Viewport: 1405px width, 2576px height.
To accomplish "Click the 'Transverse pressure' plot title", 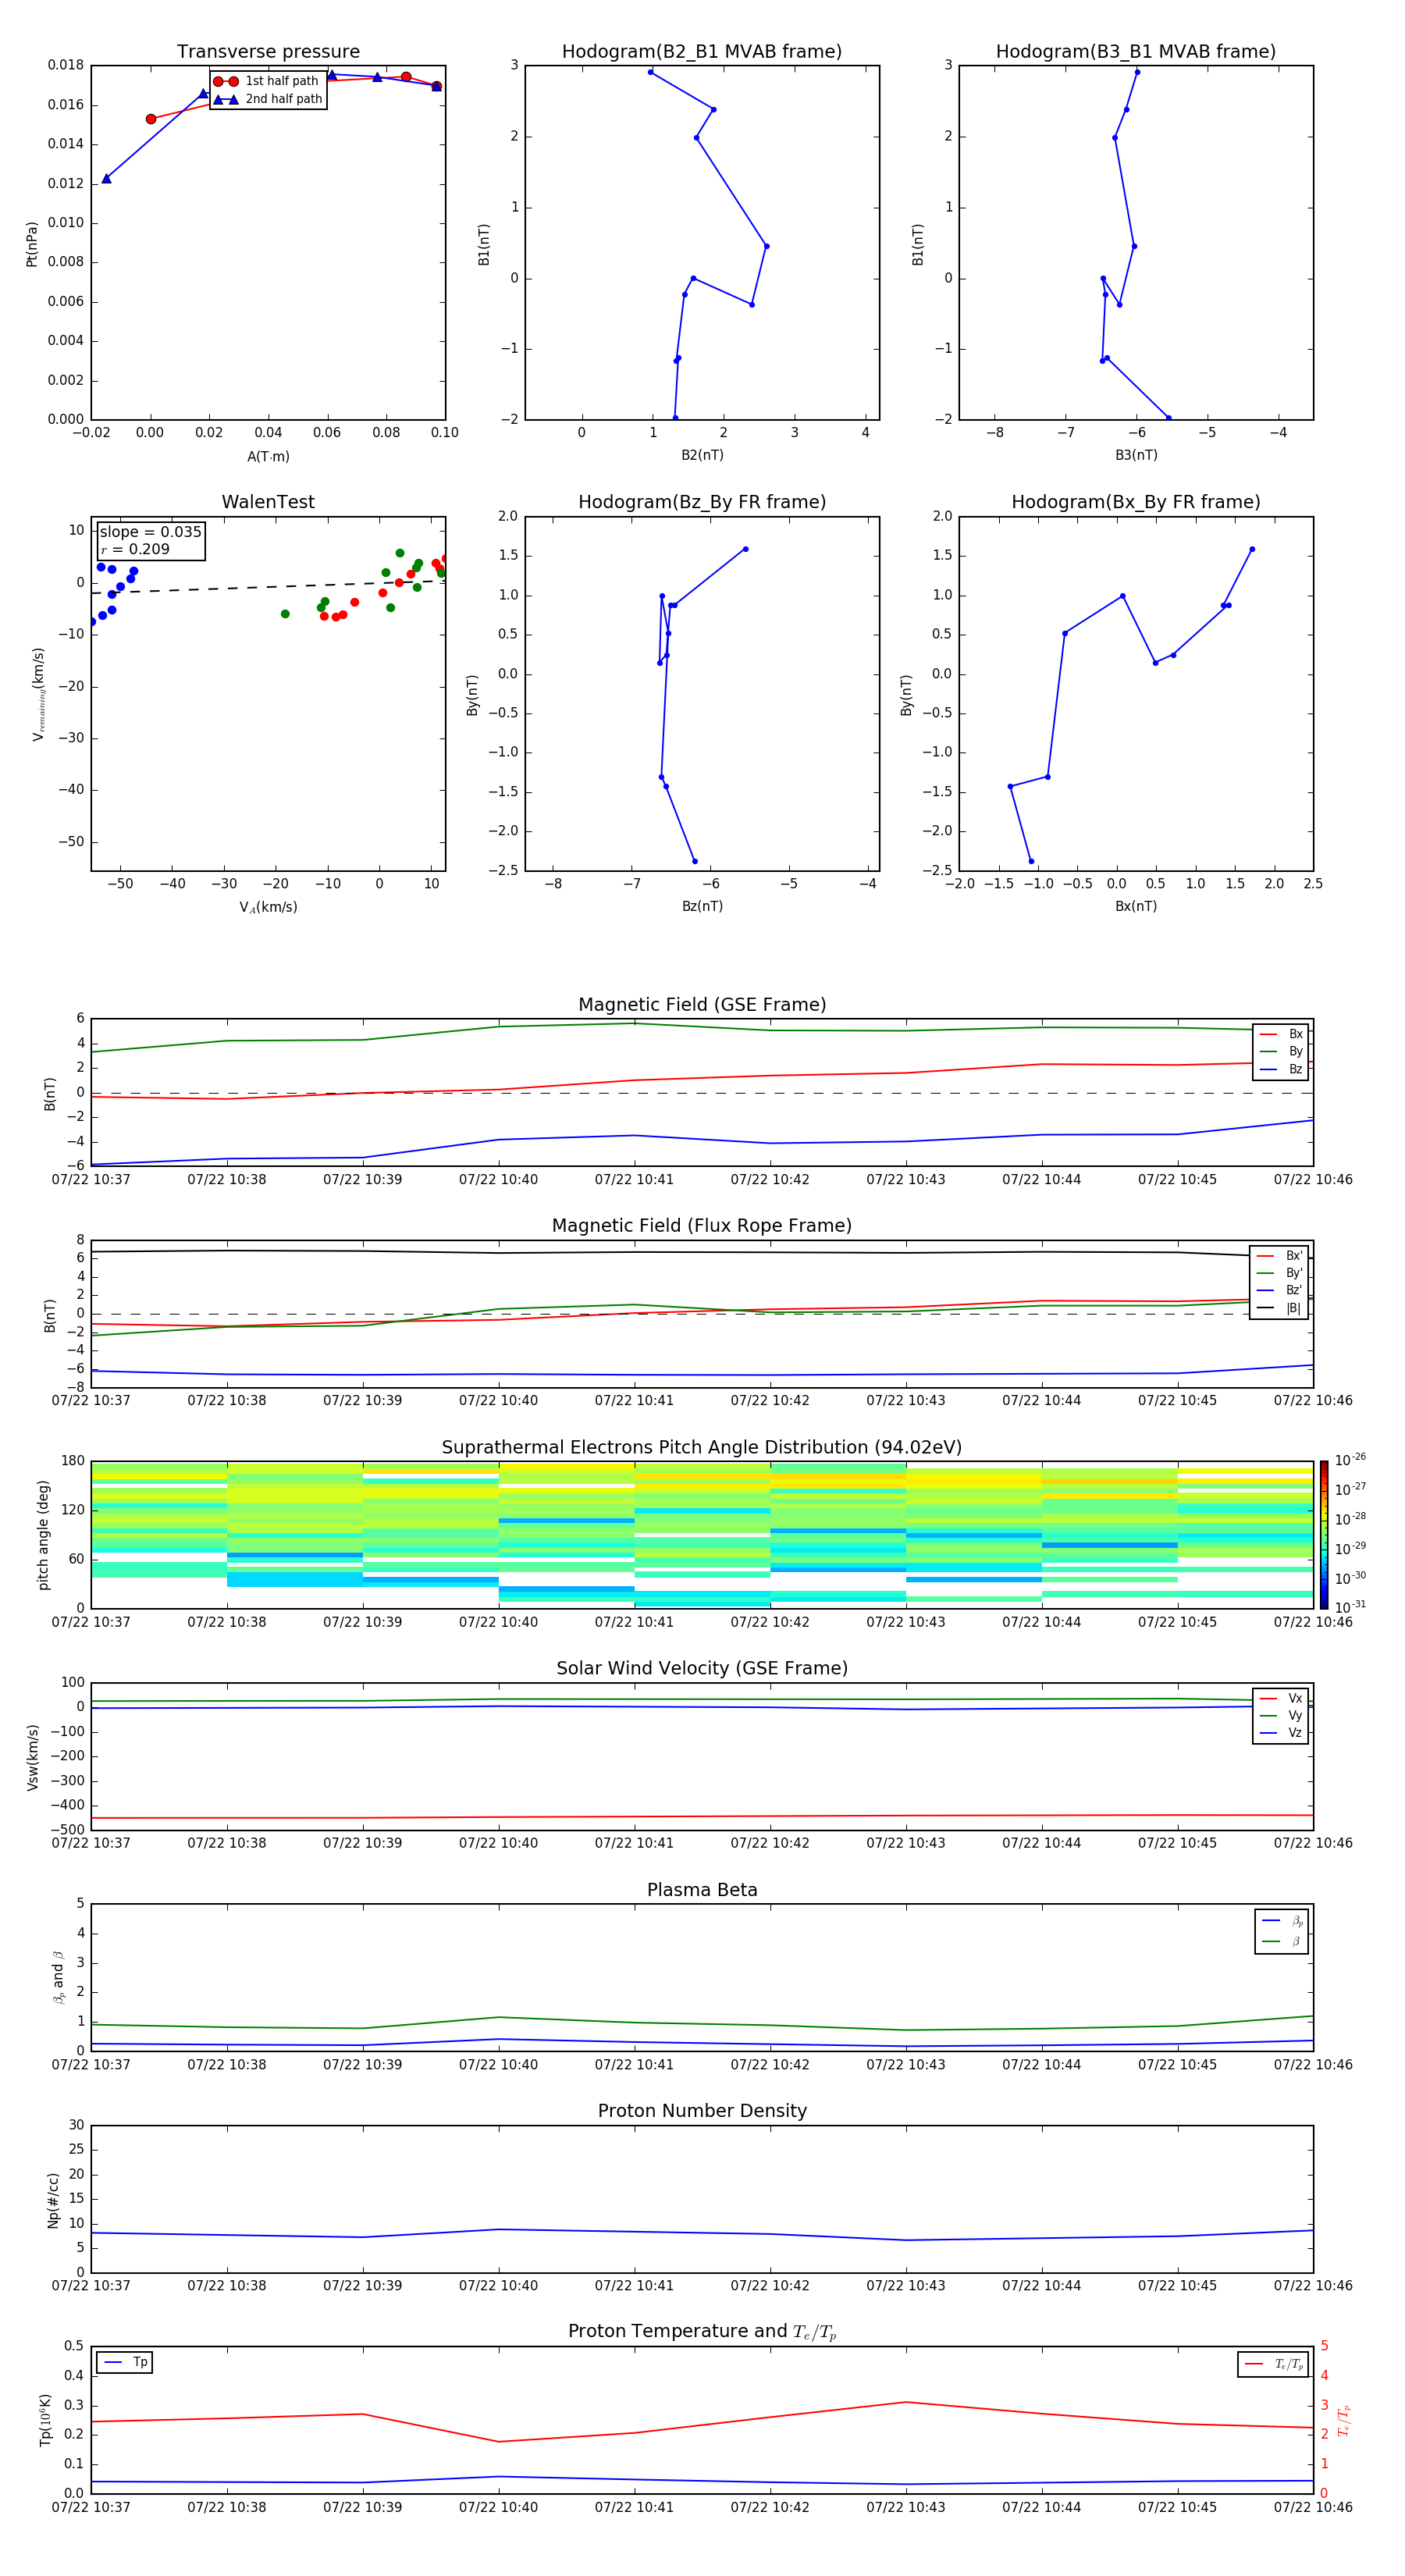I will pyautogui.click(x=268, y=52).
